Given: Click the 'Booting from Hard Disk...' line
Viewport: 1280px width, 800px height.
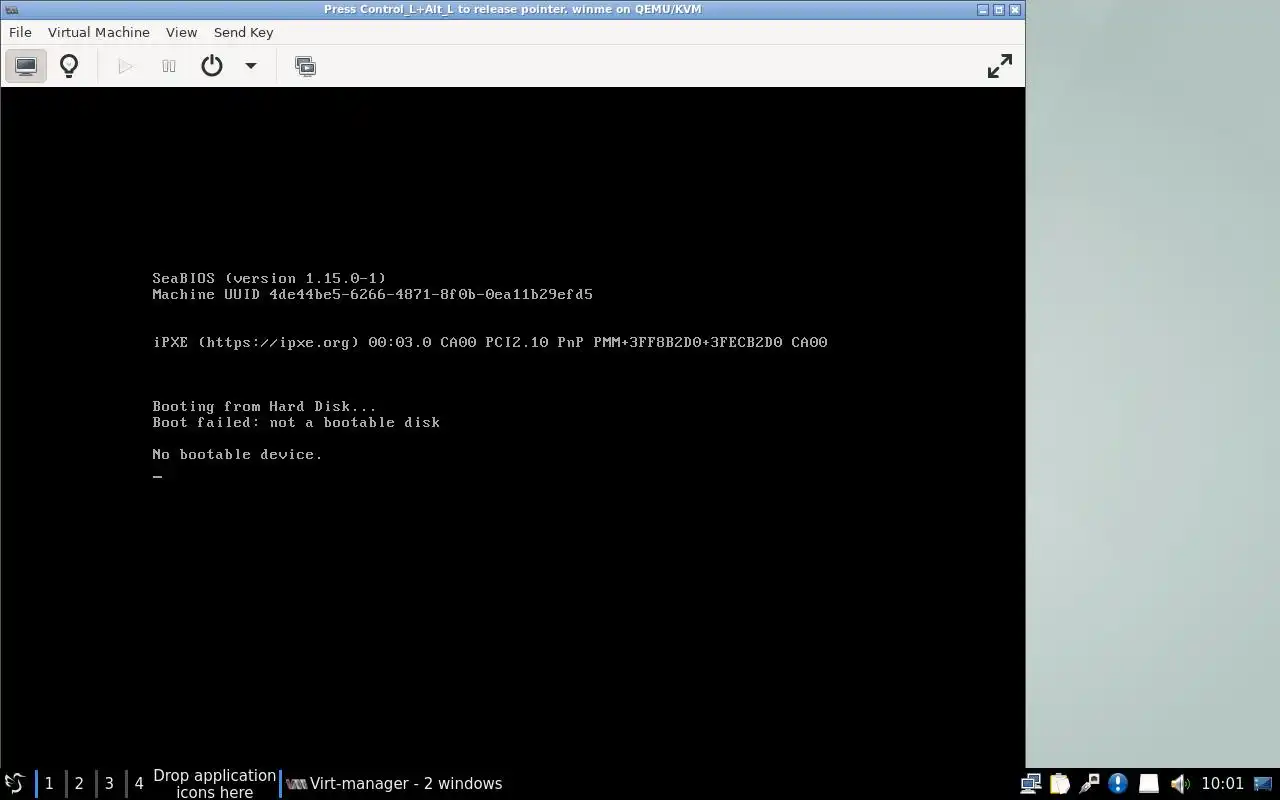Looking at the screenshot, I should [264, 406].
